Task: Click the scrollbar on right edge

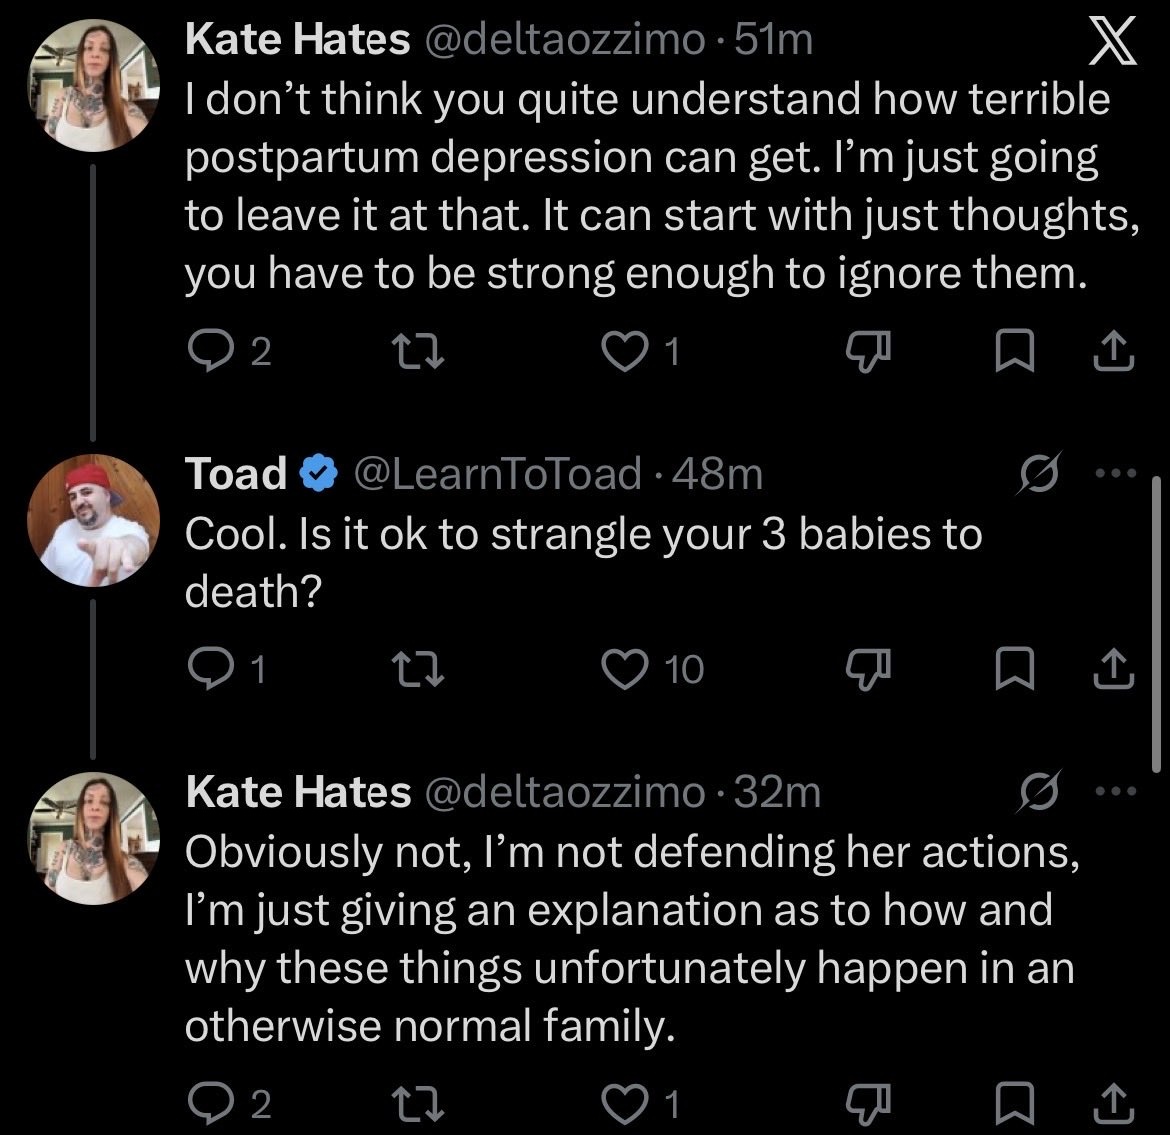Action: tap(1156, 624)
